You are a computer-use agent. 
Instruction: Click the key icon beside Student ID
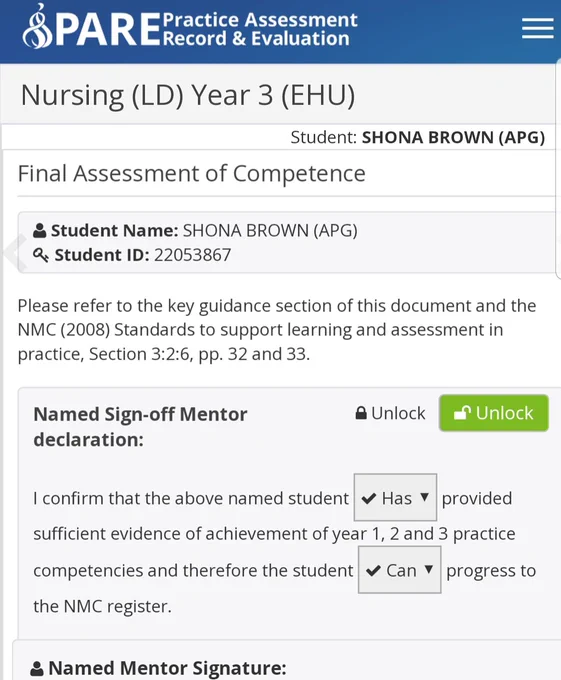coord(41,255)
